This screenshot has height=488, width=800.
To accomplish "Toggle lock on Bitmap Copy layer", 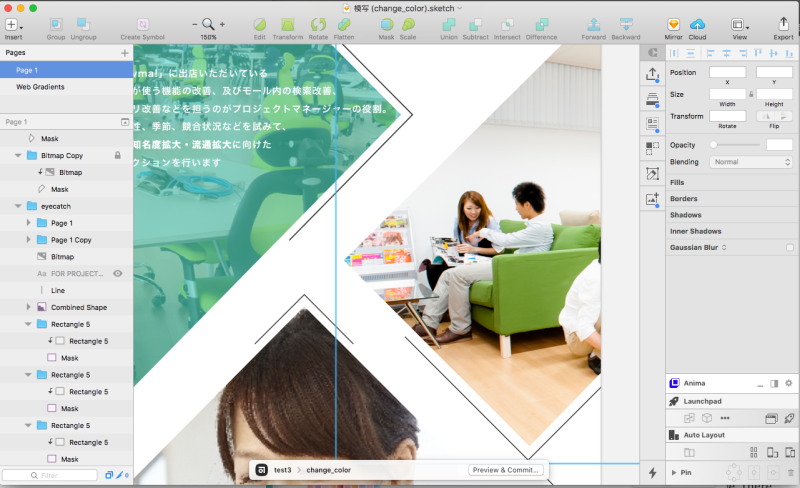I will point(118,155).
